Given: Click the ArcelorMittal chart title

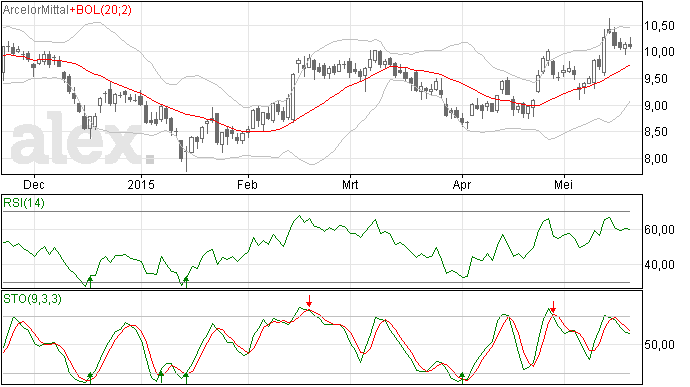Looking at the screenshot, I should (36, 10).
